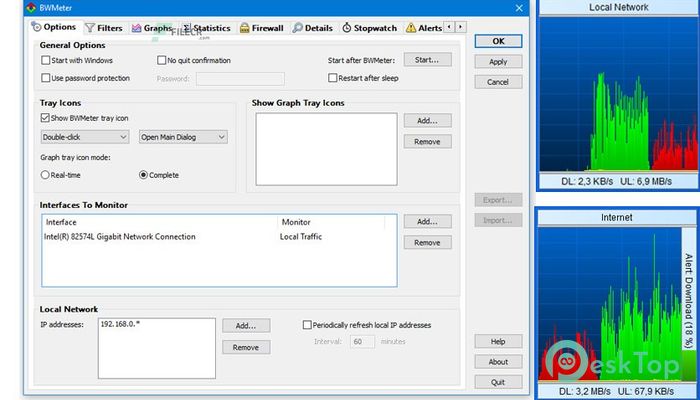The height and width of the screenshot is (400, 700).
Task: Click the empty Show Graph Tray Icons list
Action: tap(326, 149)
